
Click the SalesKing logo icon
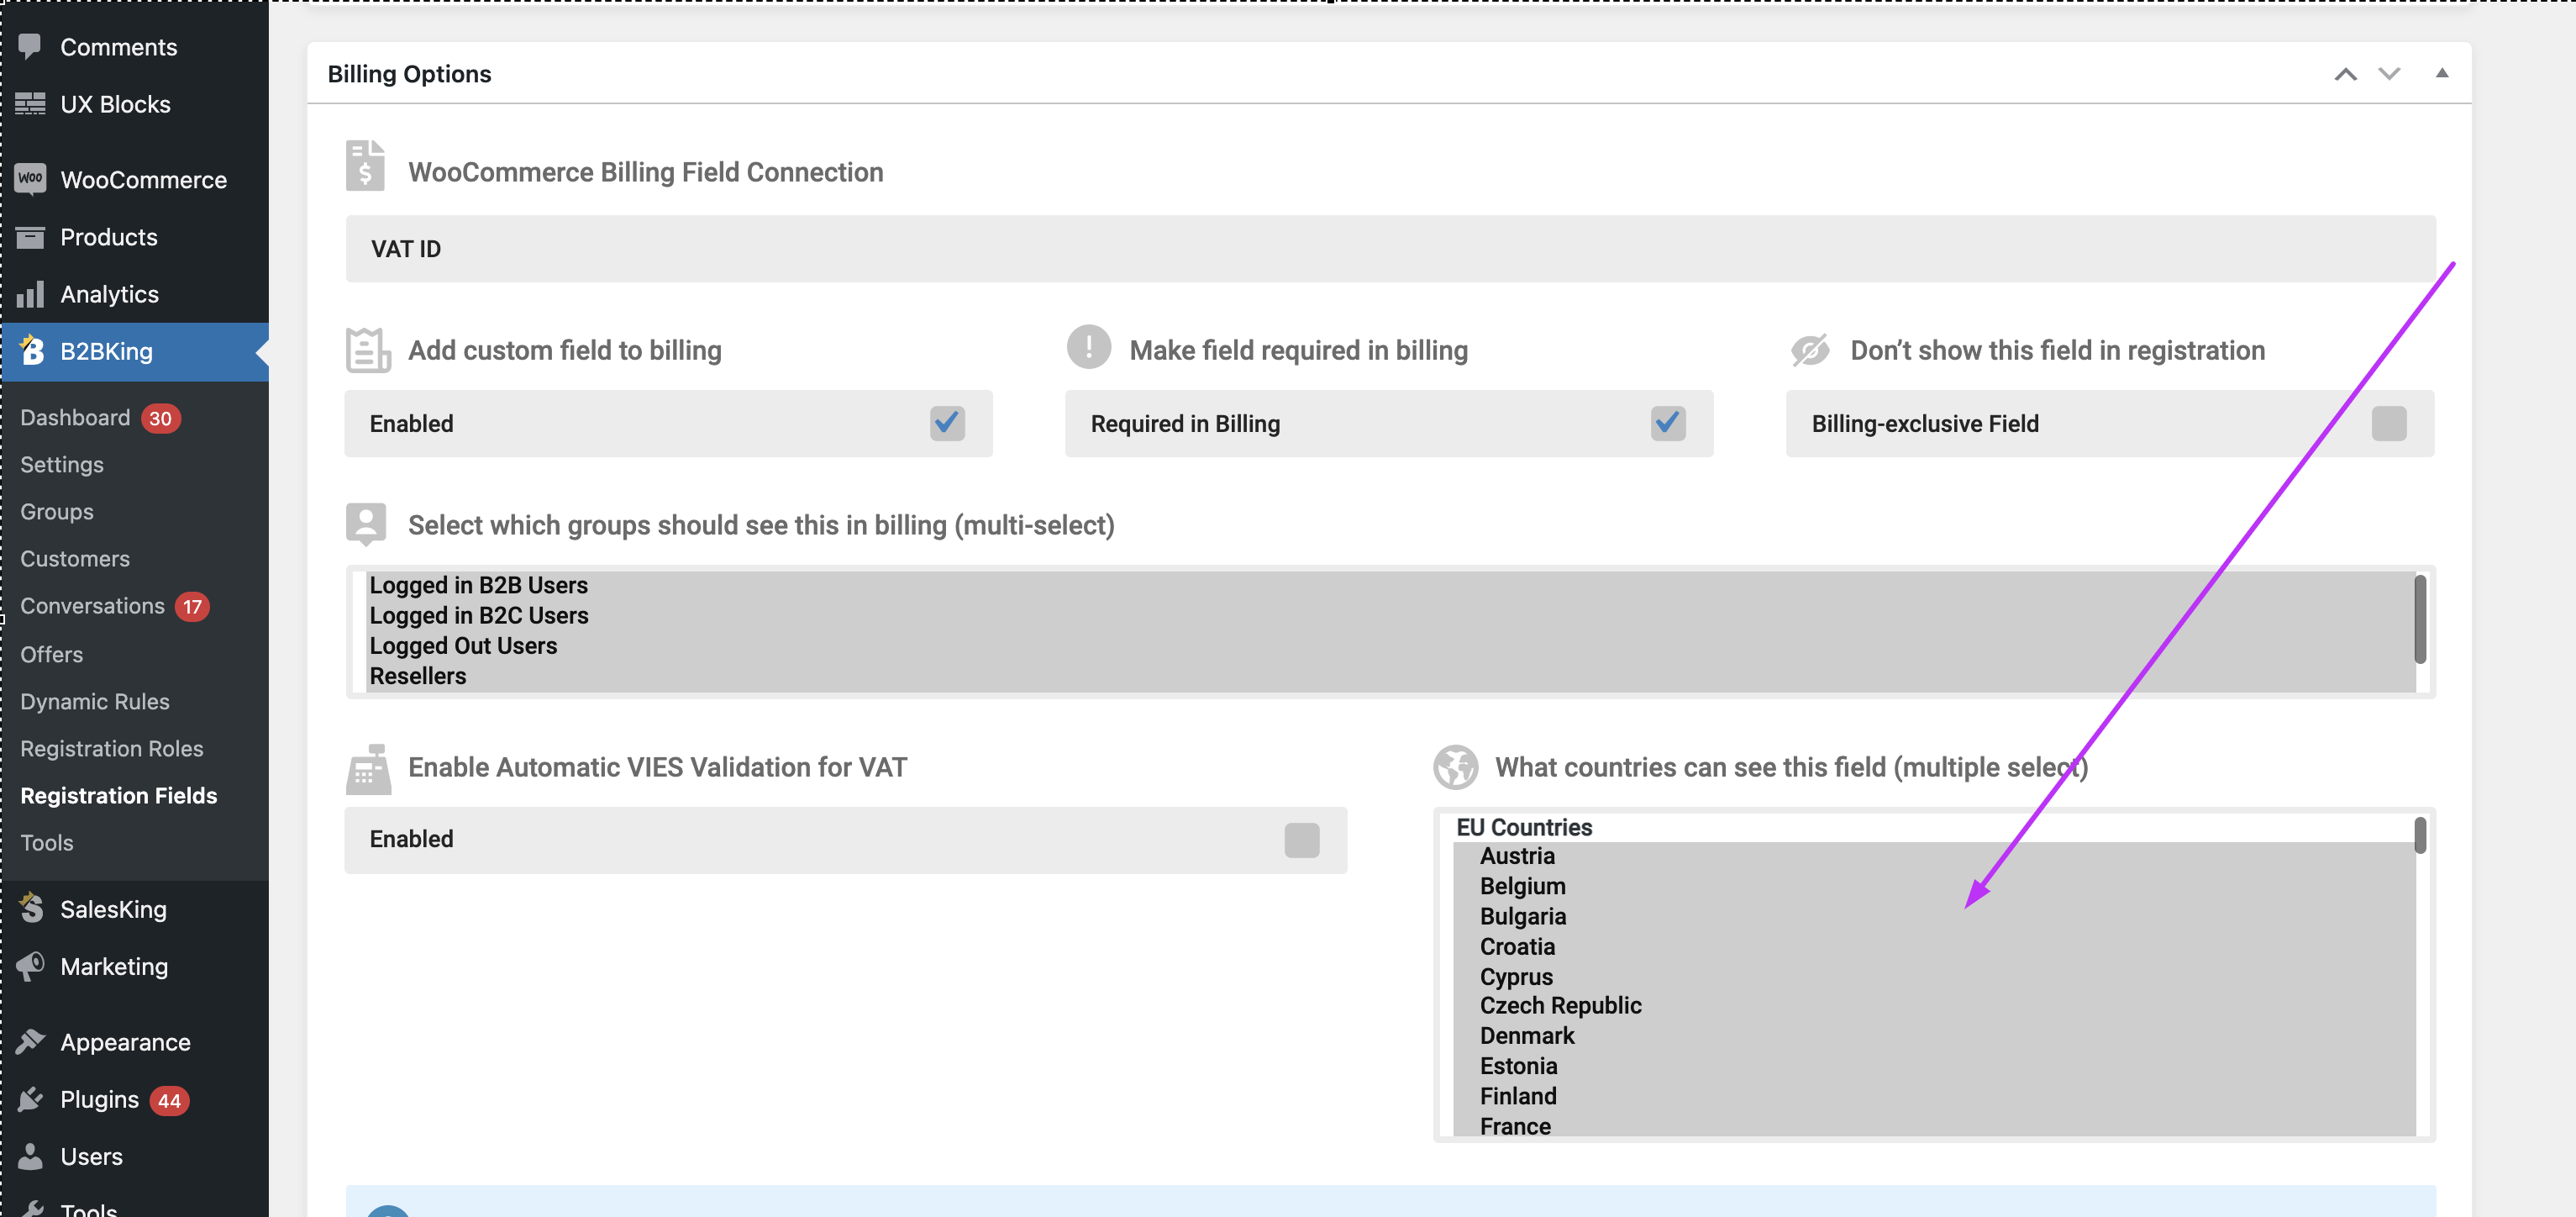pyautogui.click(x=31, y=908)
